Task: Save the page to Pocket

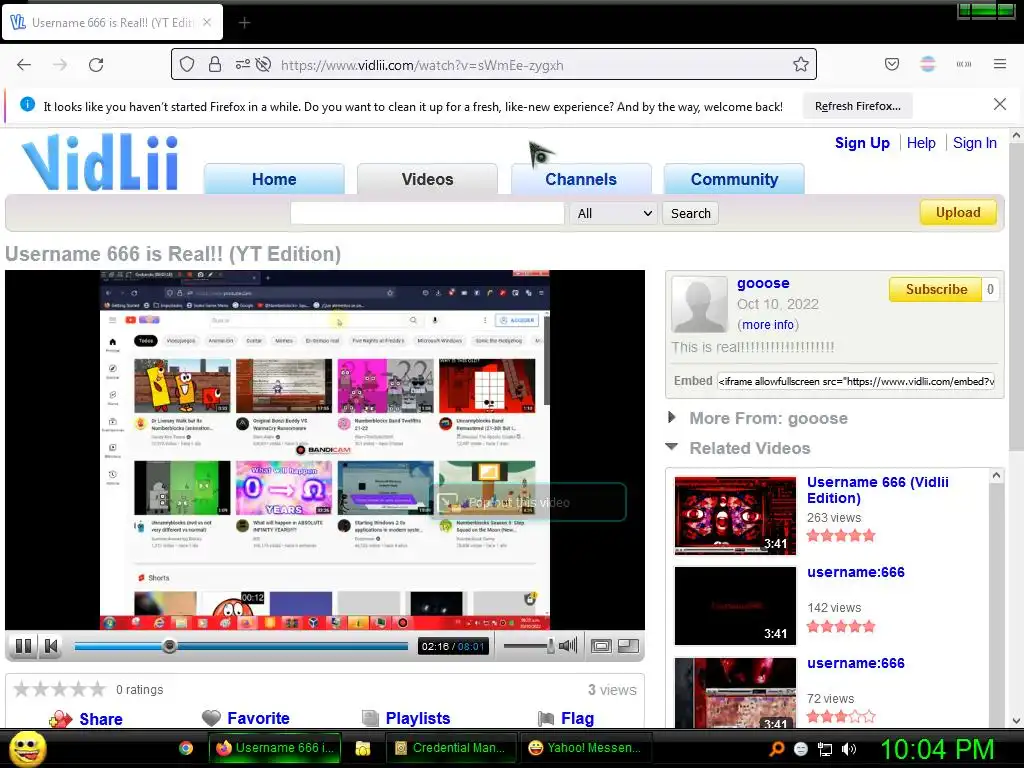Action: tap(892, 64)
